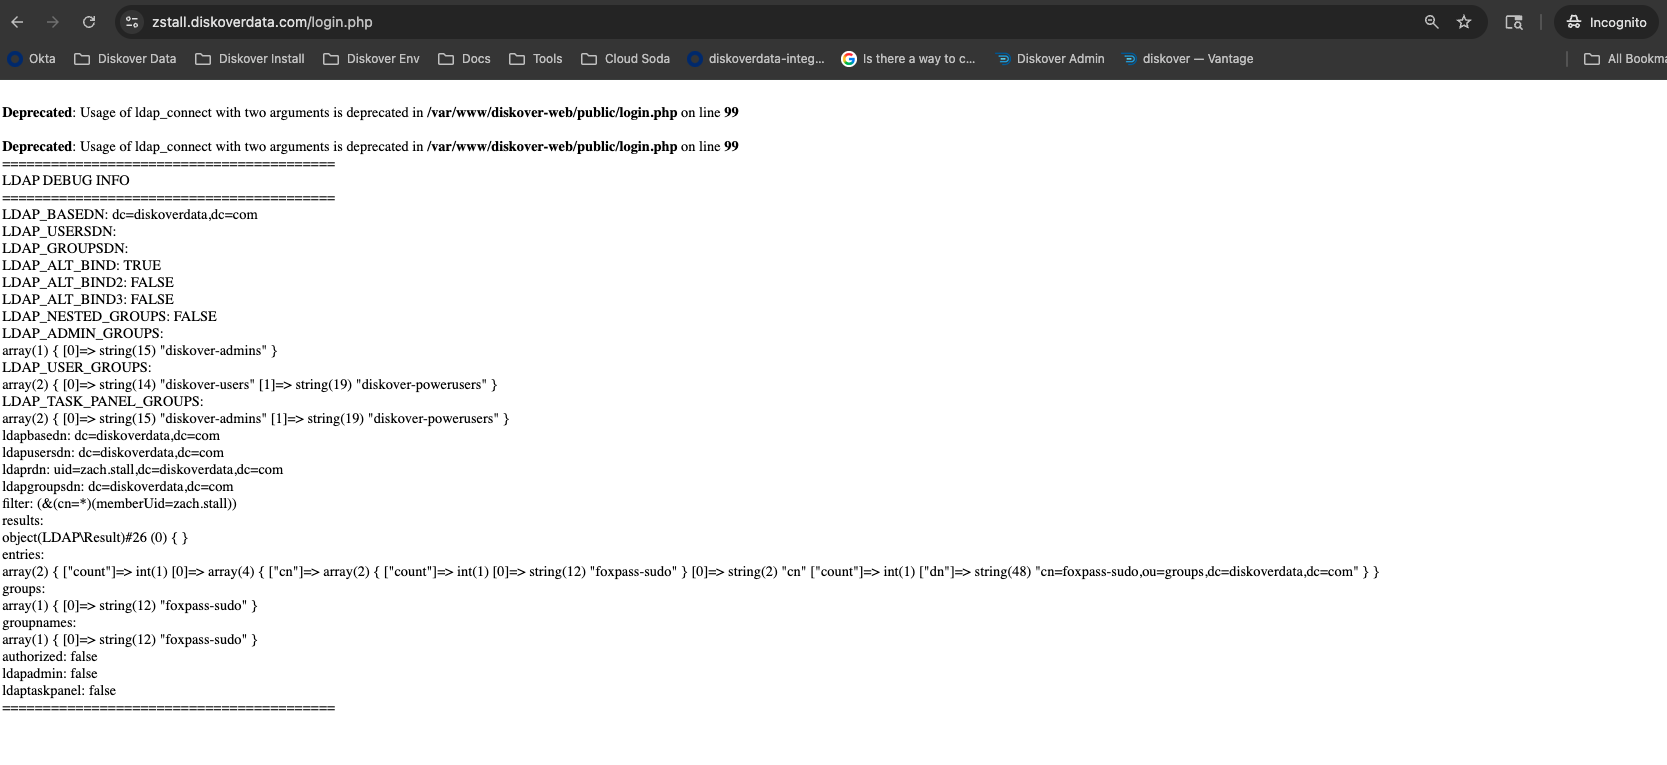Open the All Bookmarks folder

(1624, 59)
